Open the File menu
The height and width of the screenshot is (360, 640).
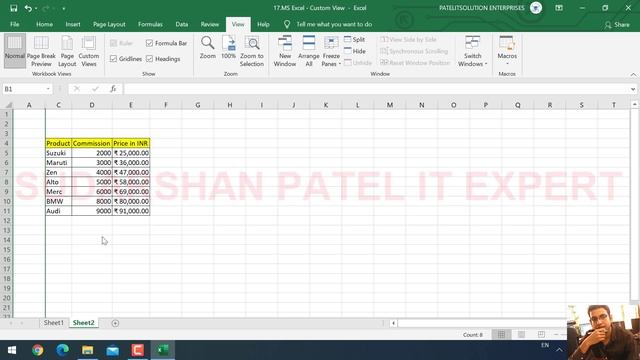(15, 24)
